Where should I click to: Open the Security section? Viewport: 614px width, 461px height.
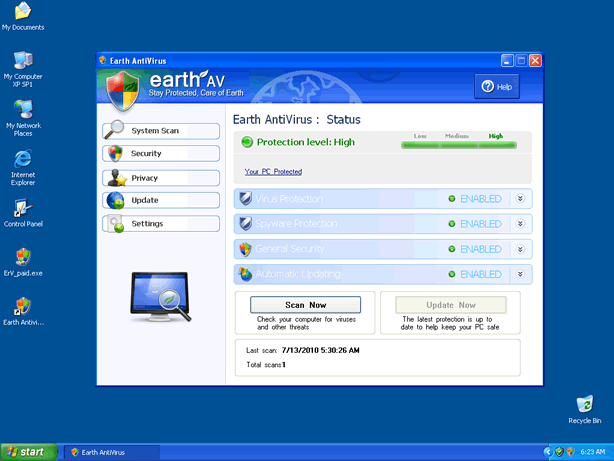click(161, 154)
